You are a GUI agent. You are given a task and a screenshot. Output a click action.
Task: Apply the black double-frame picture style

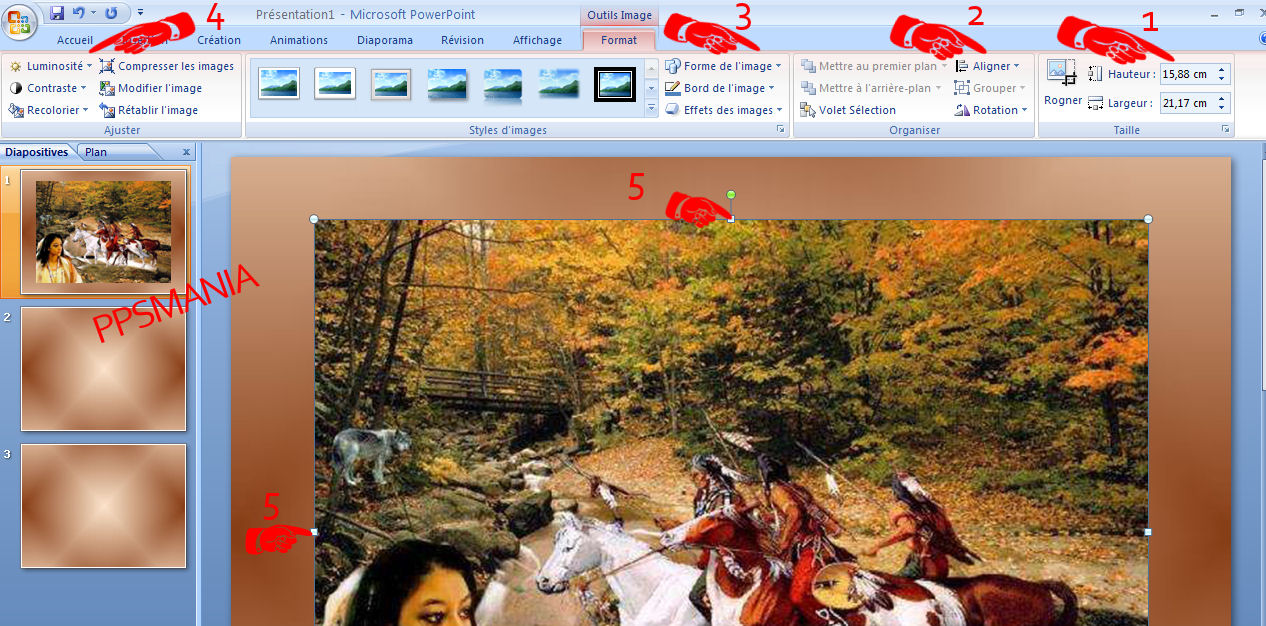tap(615, 84)
